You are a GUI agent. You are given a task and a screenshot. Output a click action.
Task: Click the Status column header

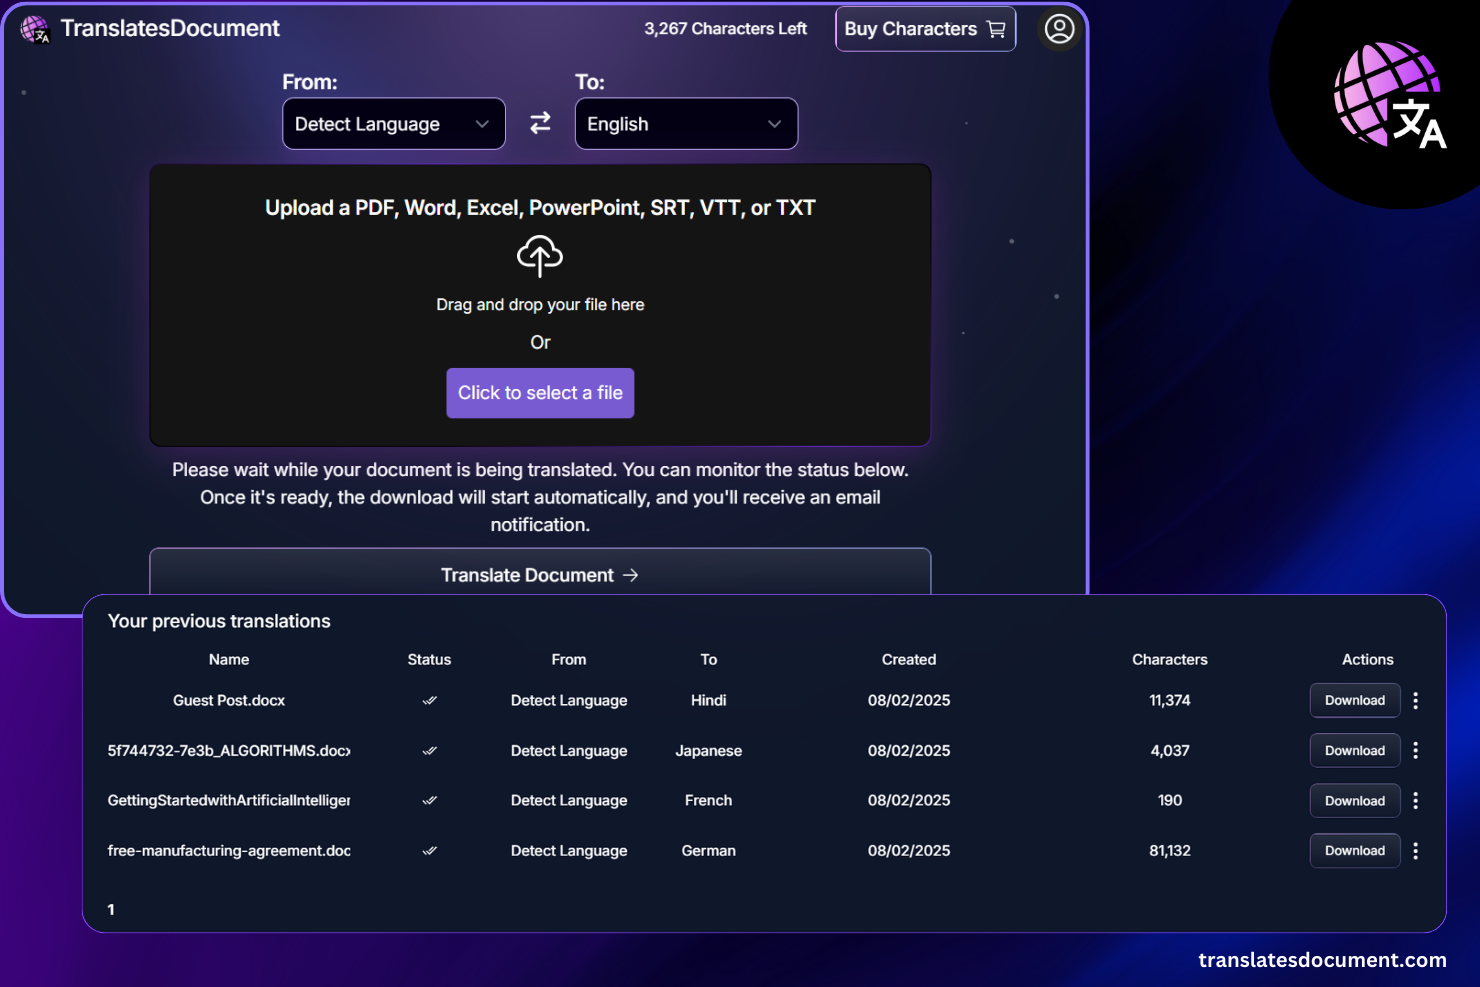pos(429,660)
